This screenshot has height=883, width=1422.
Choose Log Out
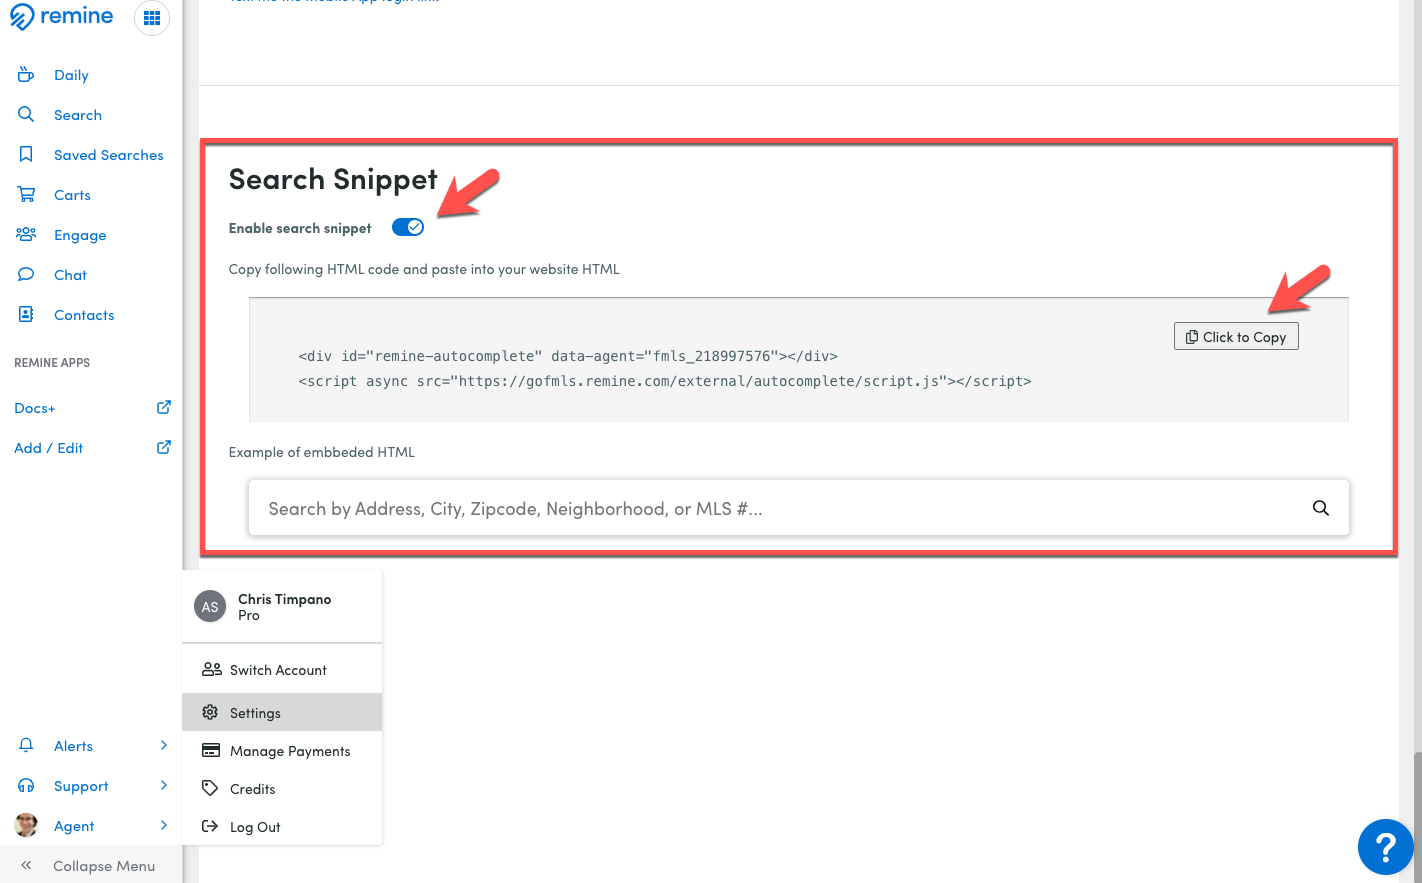pos(255,827)
